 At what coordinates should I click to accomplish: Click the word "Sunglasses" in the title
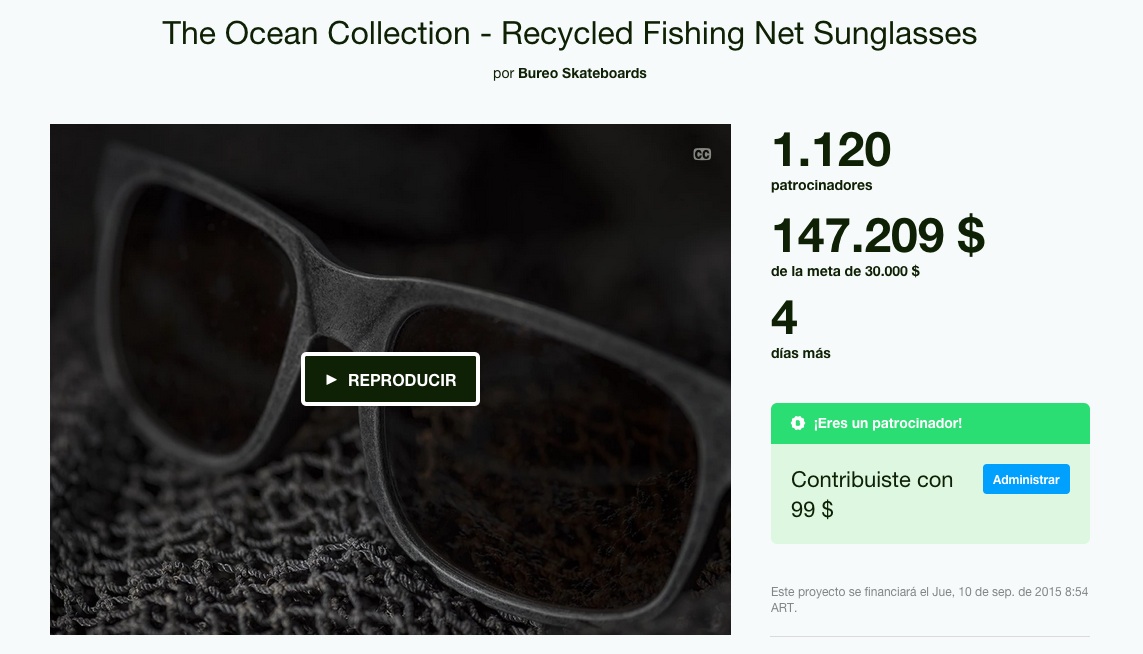[895, 33]
